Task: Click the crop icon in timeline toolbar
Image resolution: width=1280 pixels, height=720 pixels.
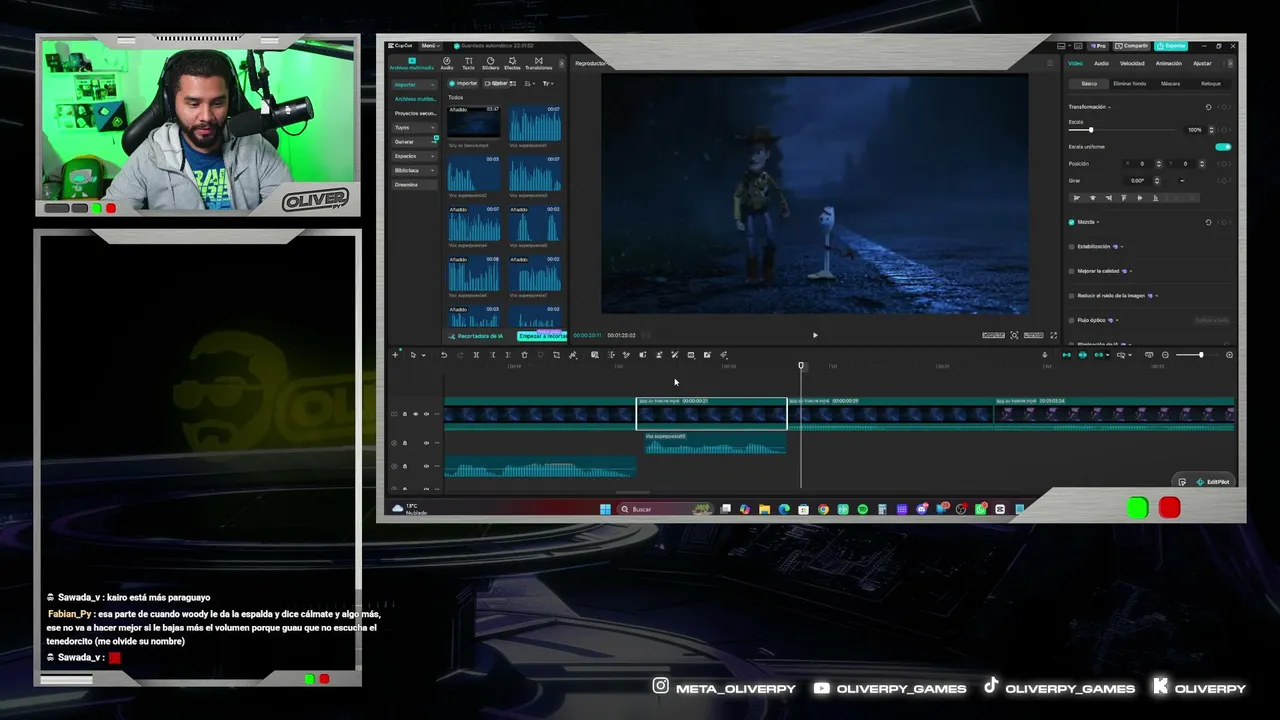Action: coord(556,355)
